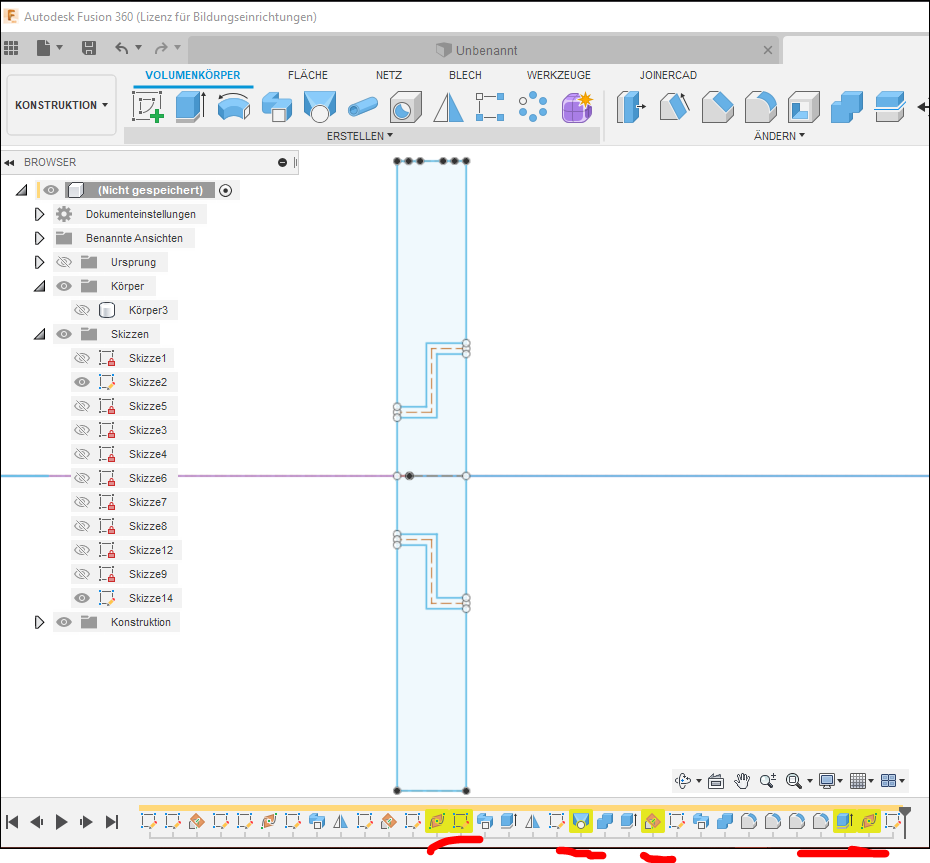This screenshot has width=930, height=863.
Task: Select the Circular Pattern dots icon
Action: pyautogui.click(x=533, y=104)
